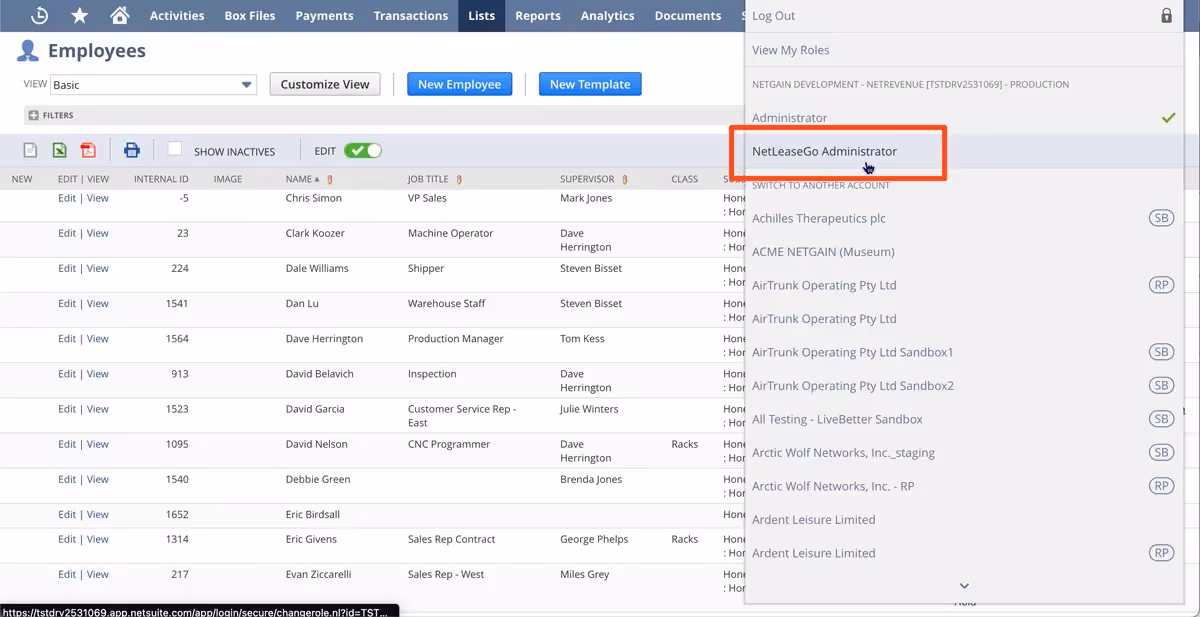Open the Analytics menu

coord(607,15)
